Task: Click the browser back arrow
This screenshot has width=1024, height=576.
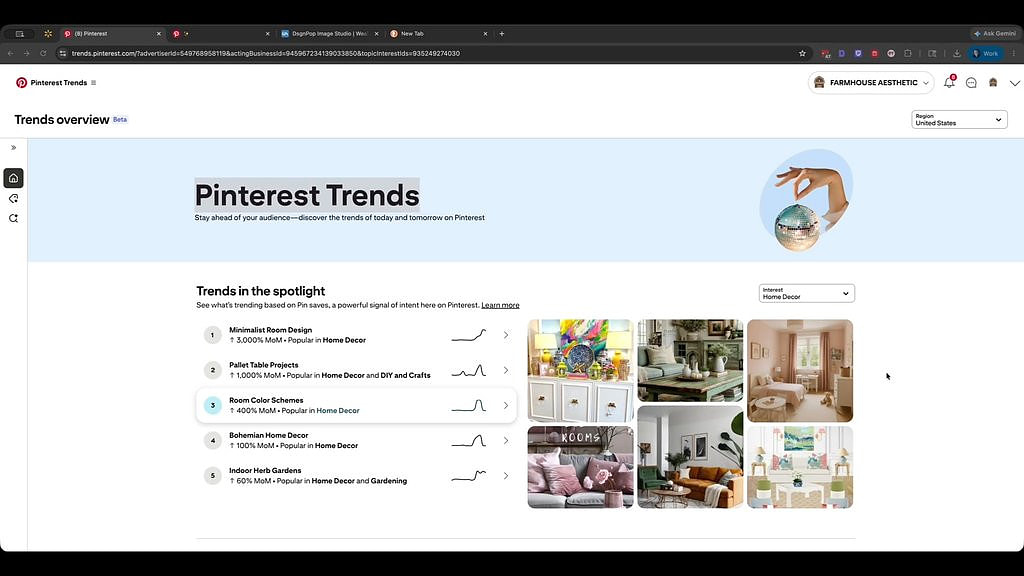Action: (x=10, y=54)
